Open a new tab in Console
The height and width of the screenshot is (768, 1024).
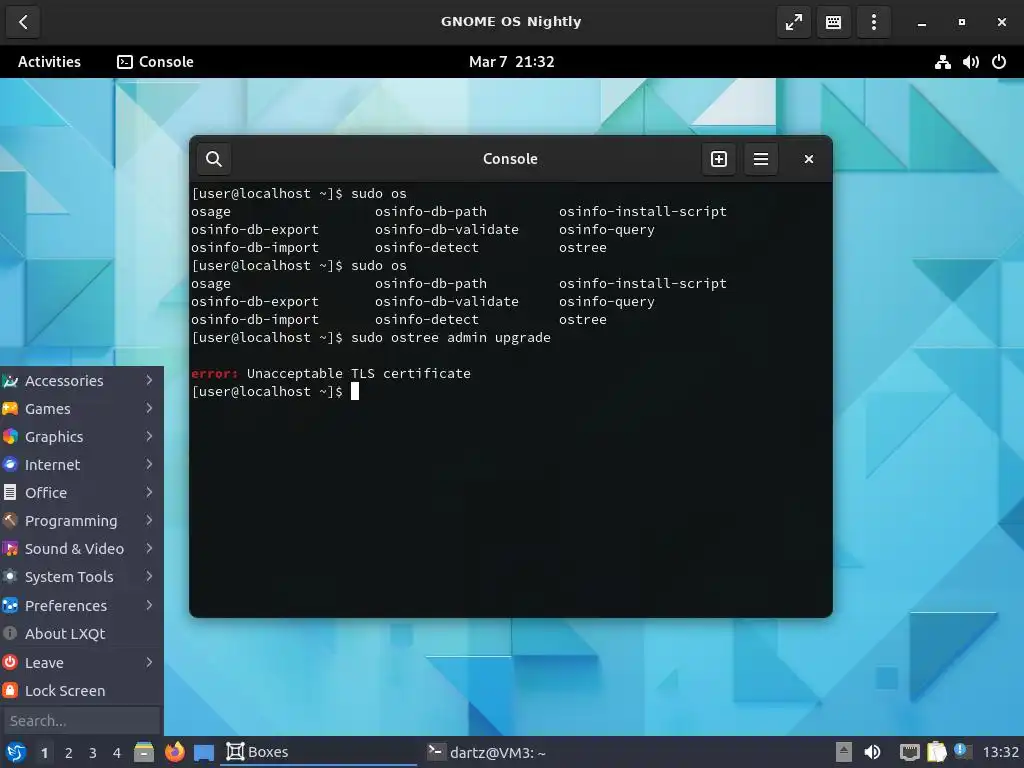[718, 159]
